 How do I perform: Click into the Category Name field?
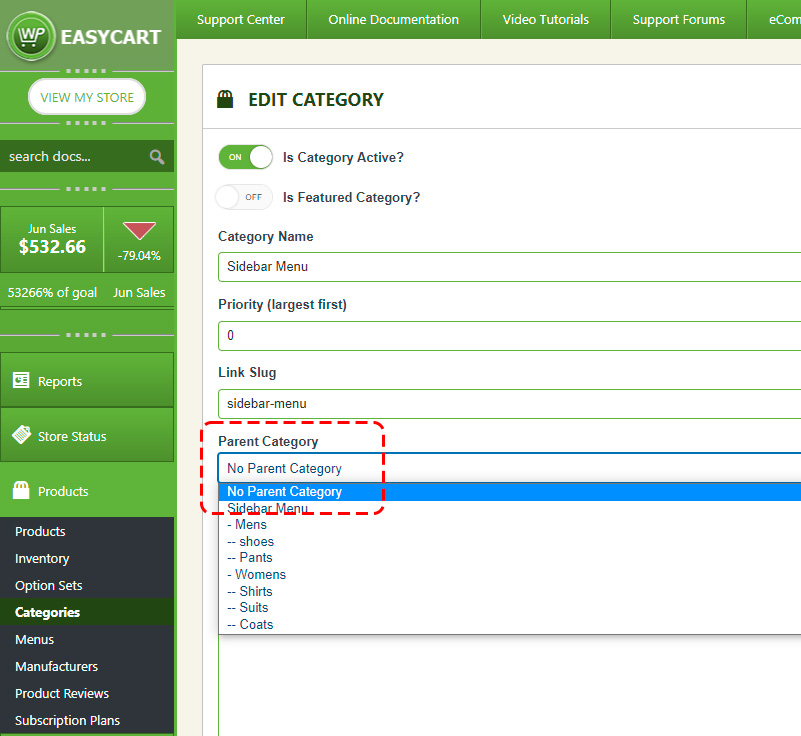[508, 267]
